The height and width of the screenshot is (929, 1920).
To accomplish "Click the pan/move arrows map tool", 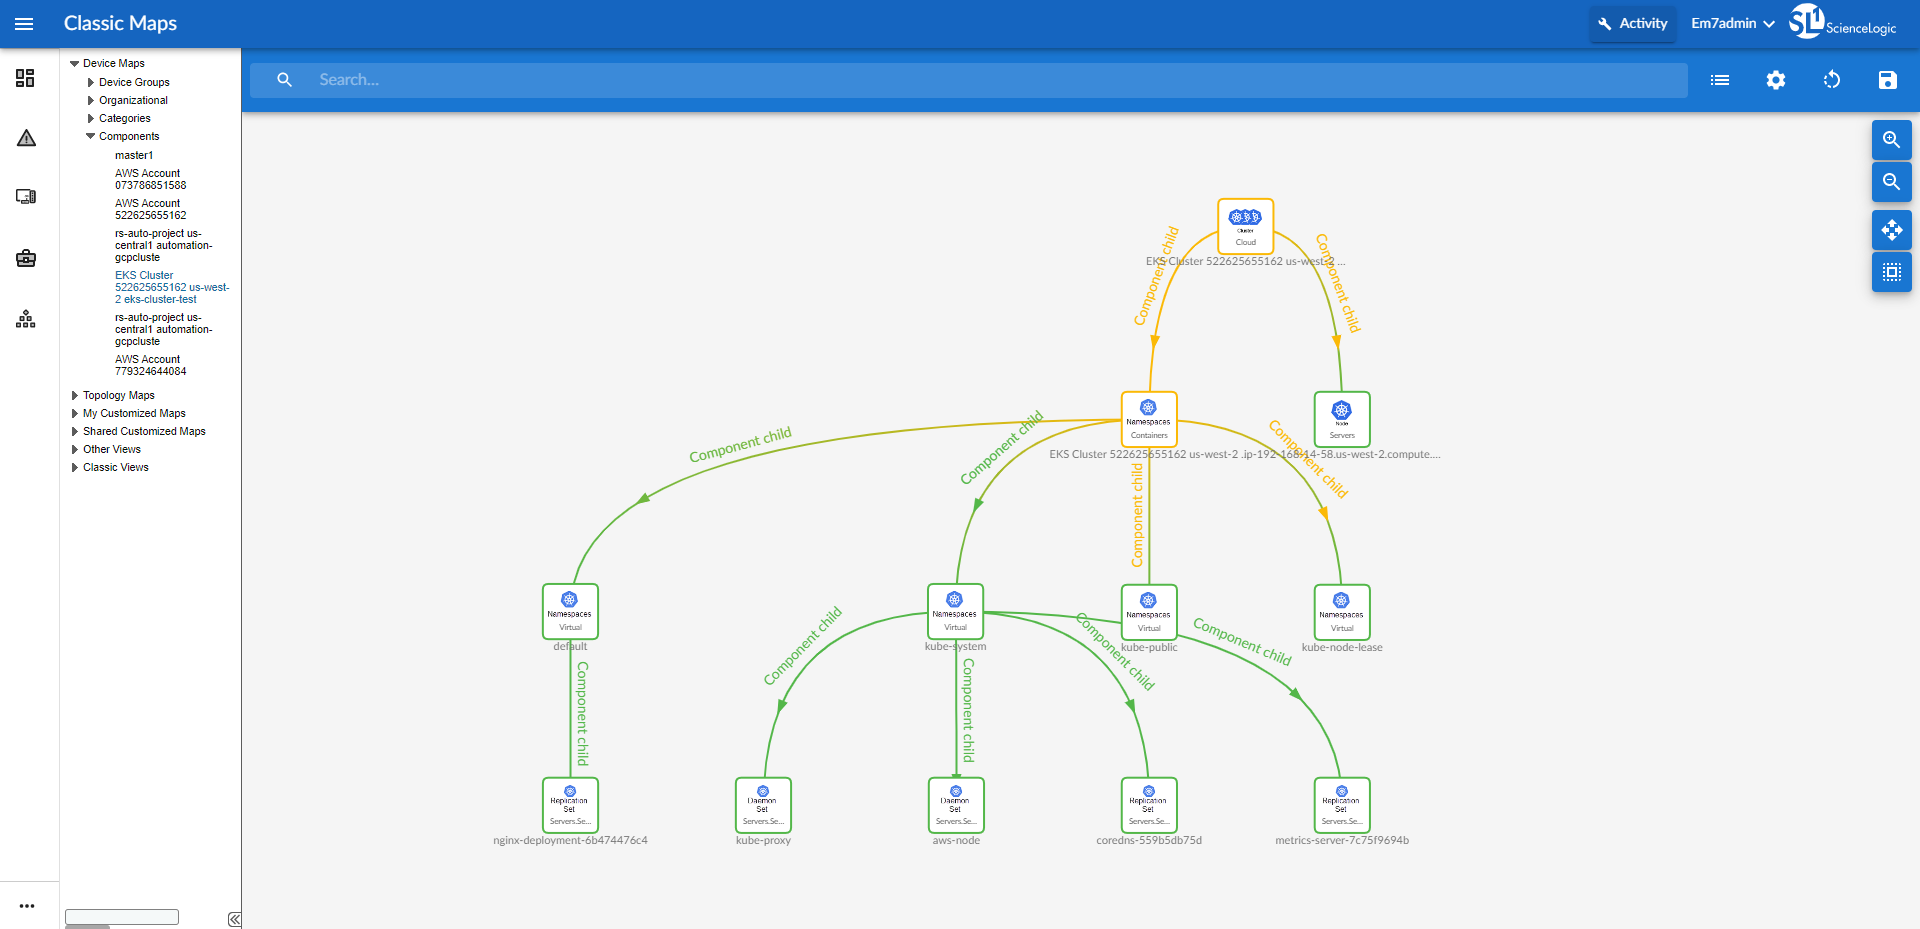I will pyautogui.click(x=1891, y=230).
